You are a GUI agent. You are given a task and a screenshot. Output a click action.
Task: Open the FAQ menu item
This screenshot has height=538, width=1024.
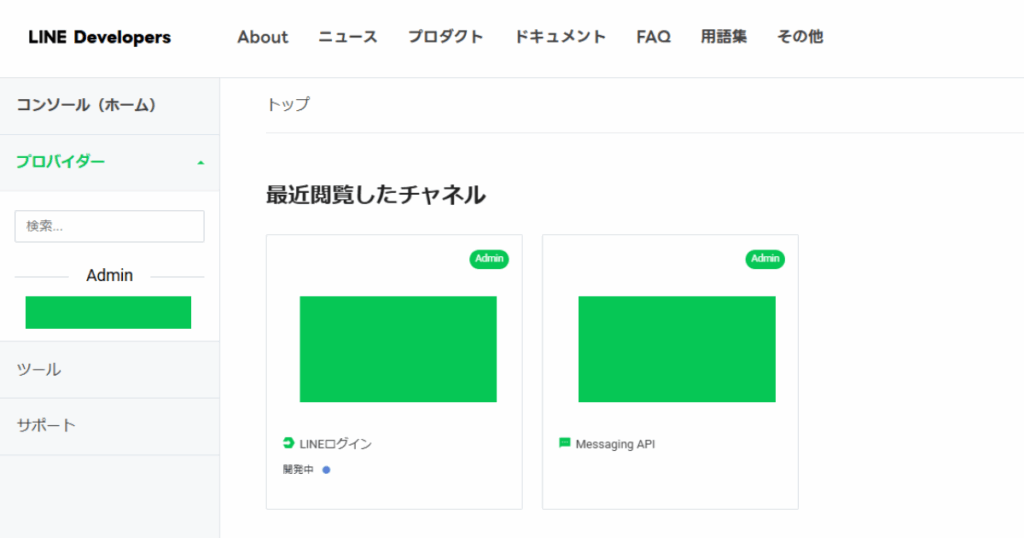click(x=654, y=37)
